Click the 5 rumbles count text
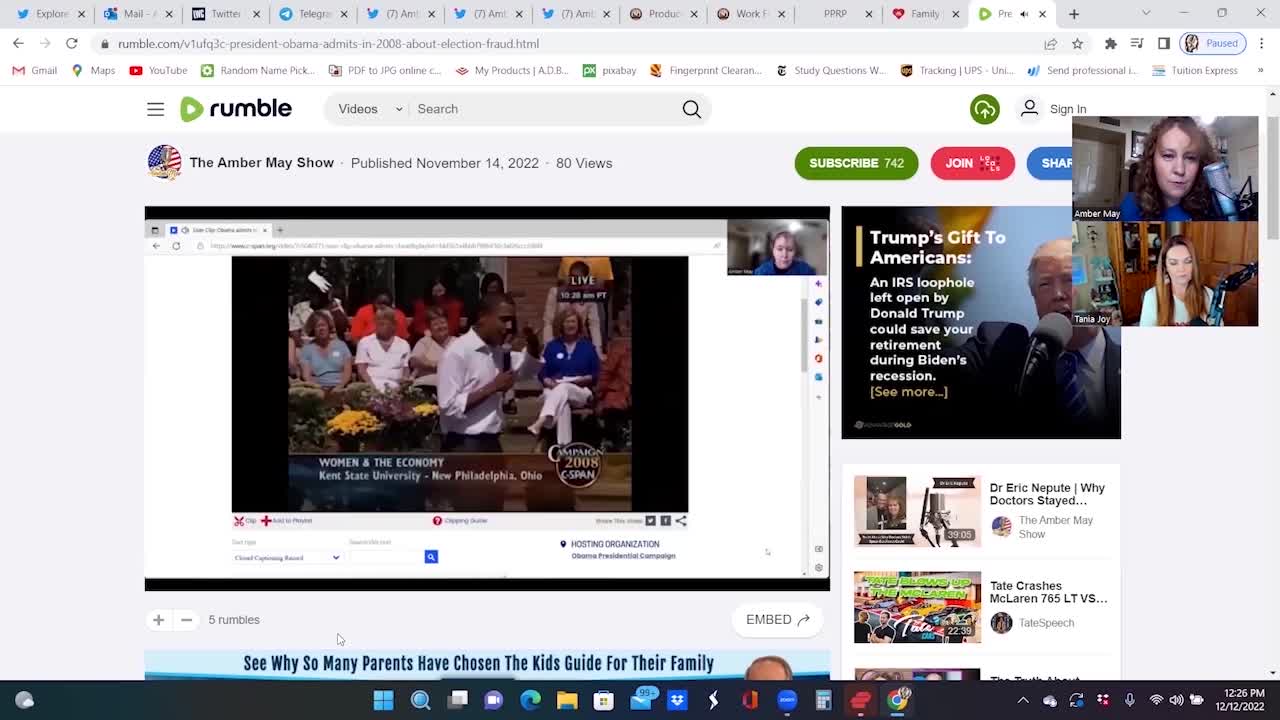This screenshot has height=720, width=1280. (234, 620)
